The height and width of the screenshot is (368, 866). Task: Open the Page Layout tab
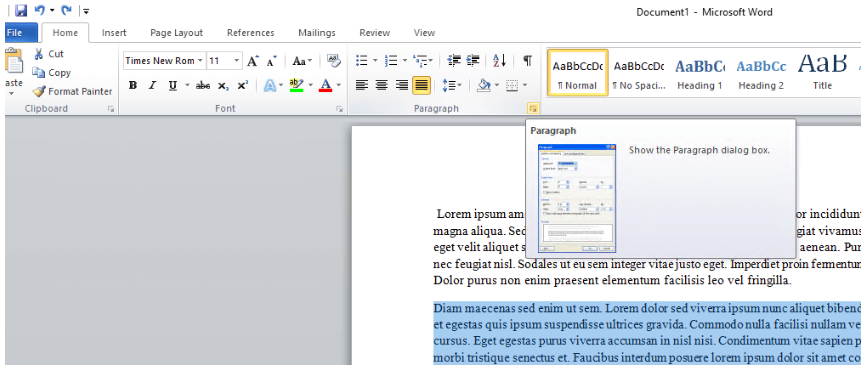coord(176,33)
